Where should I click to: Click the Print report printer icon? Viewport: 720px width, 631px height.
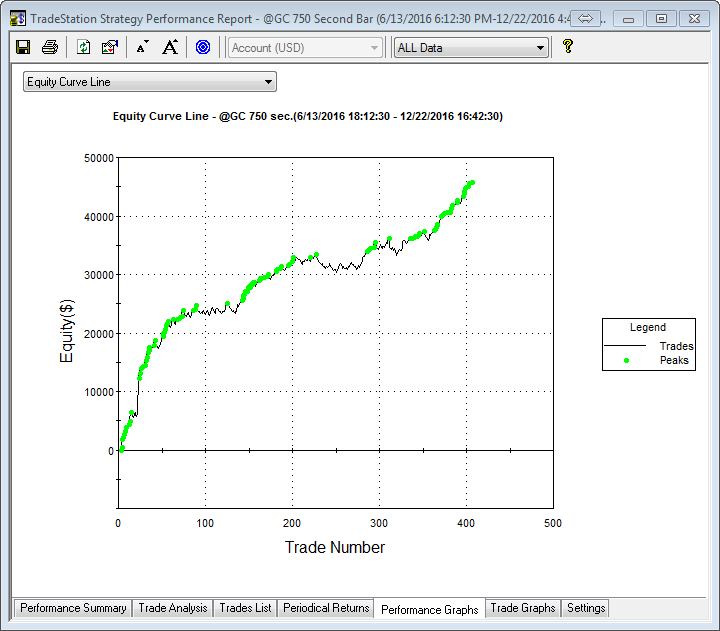point(49,47)
